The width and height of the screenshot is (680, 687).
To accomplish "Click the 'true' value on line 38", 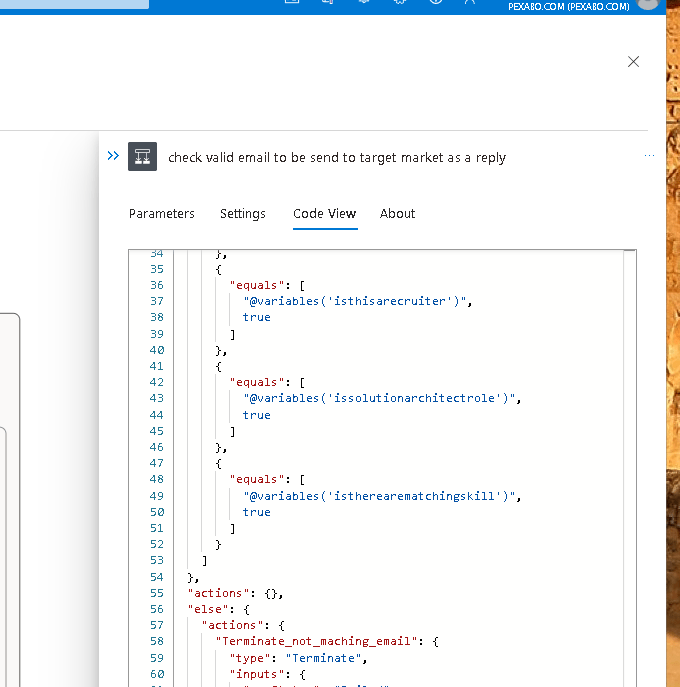I will click(257, 317).
